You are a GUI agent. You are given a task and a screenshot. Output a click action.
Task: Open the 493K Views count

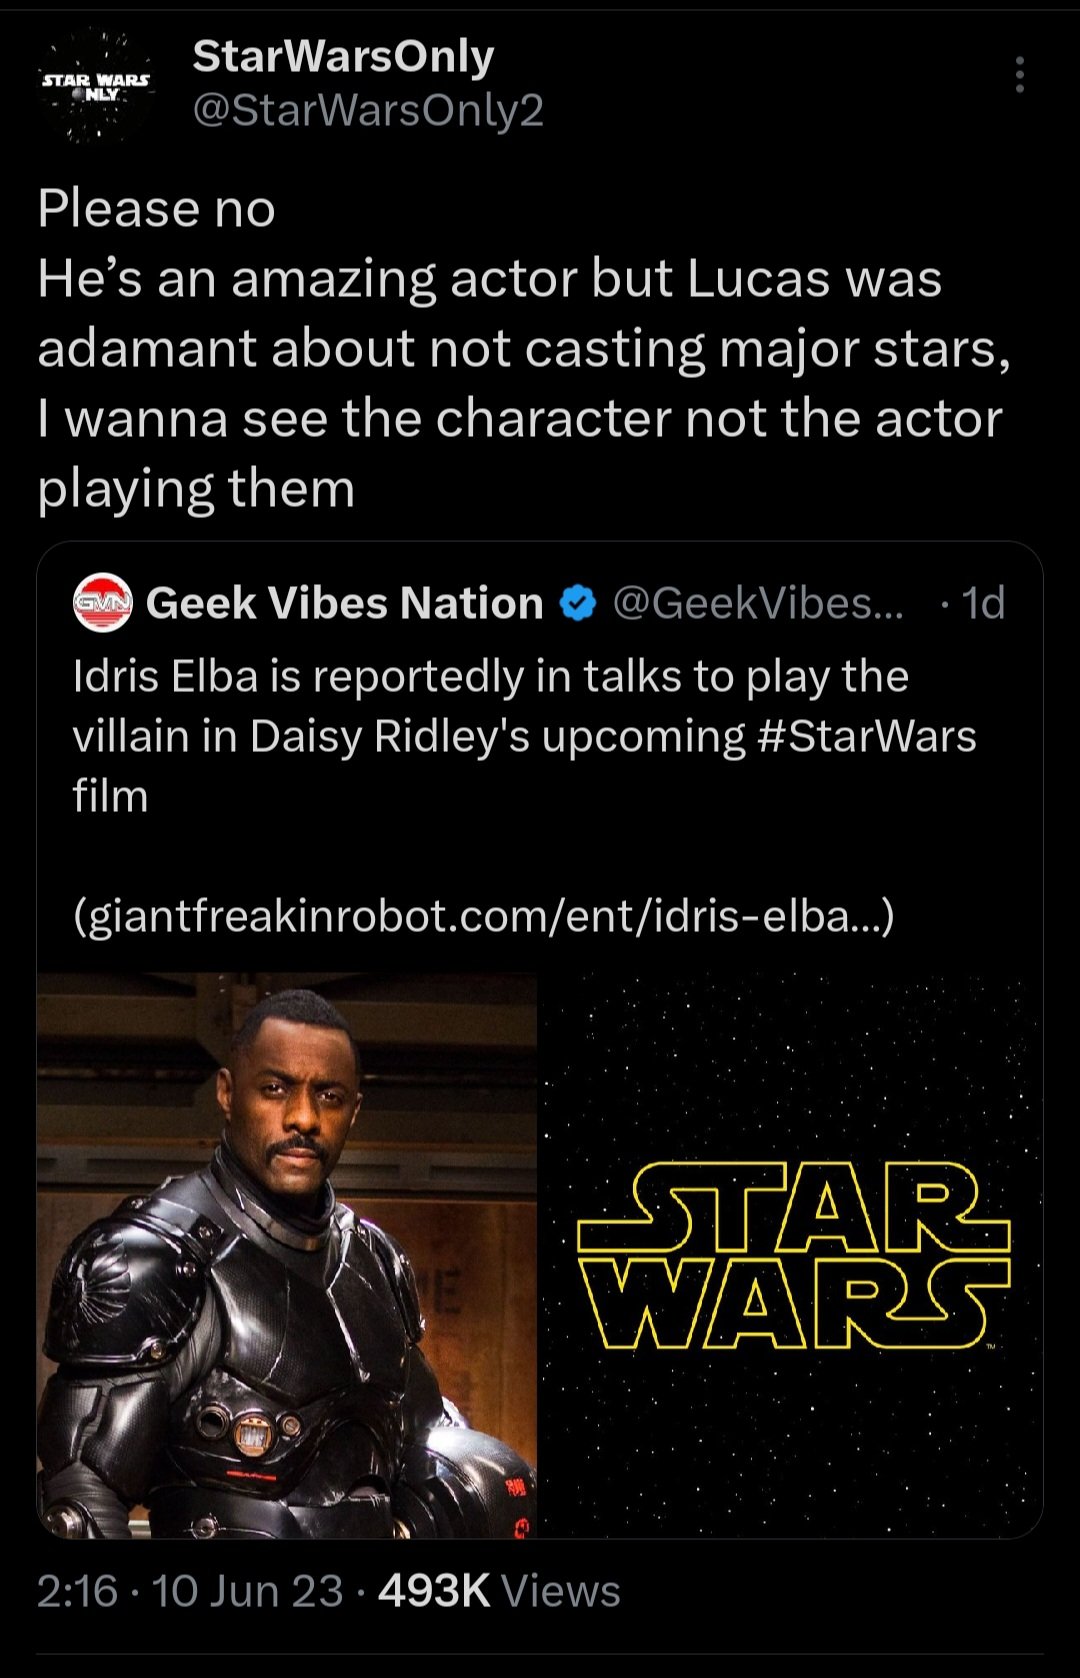(499, 1591)
